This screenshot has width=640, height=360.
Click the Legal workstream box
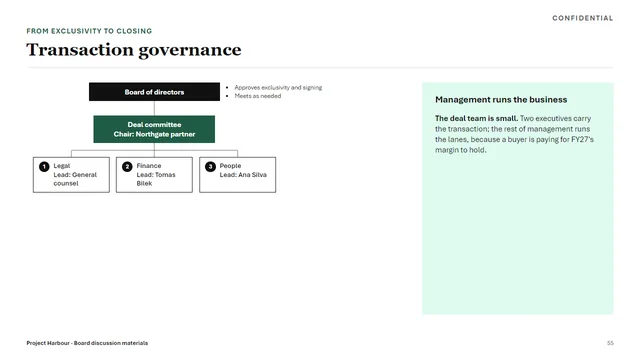coord(71,175)
